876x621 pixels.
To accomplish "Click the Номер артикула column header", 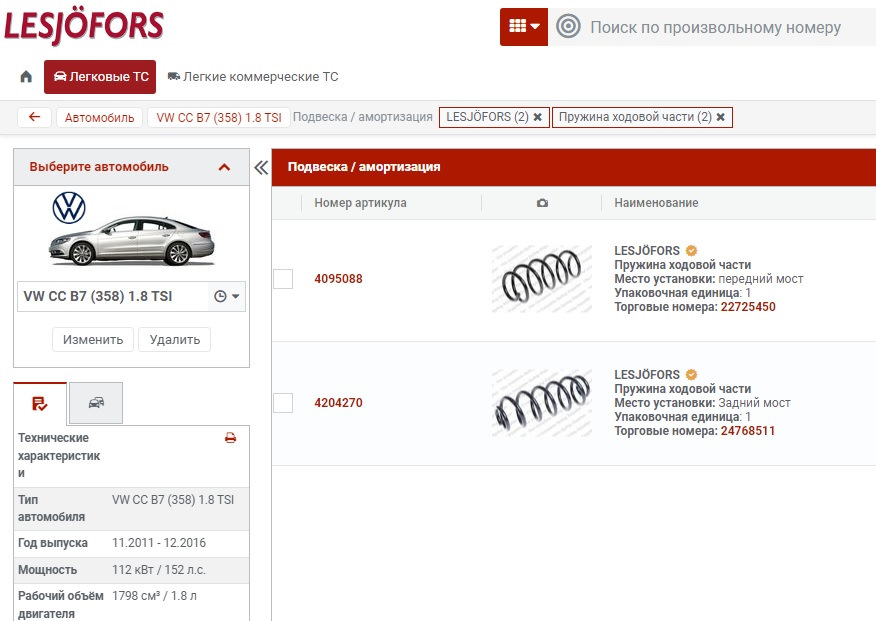I will [x=360, y=203].
